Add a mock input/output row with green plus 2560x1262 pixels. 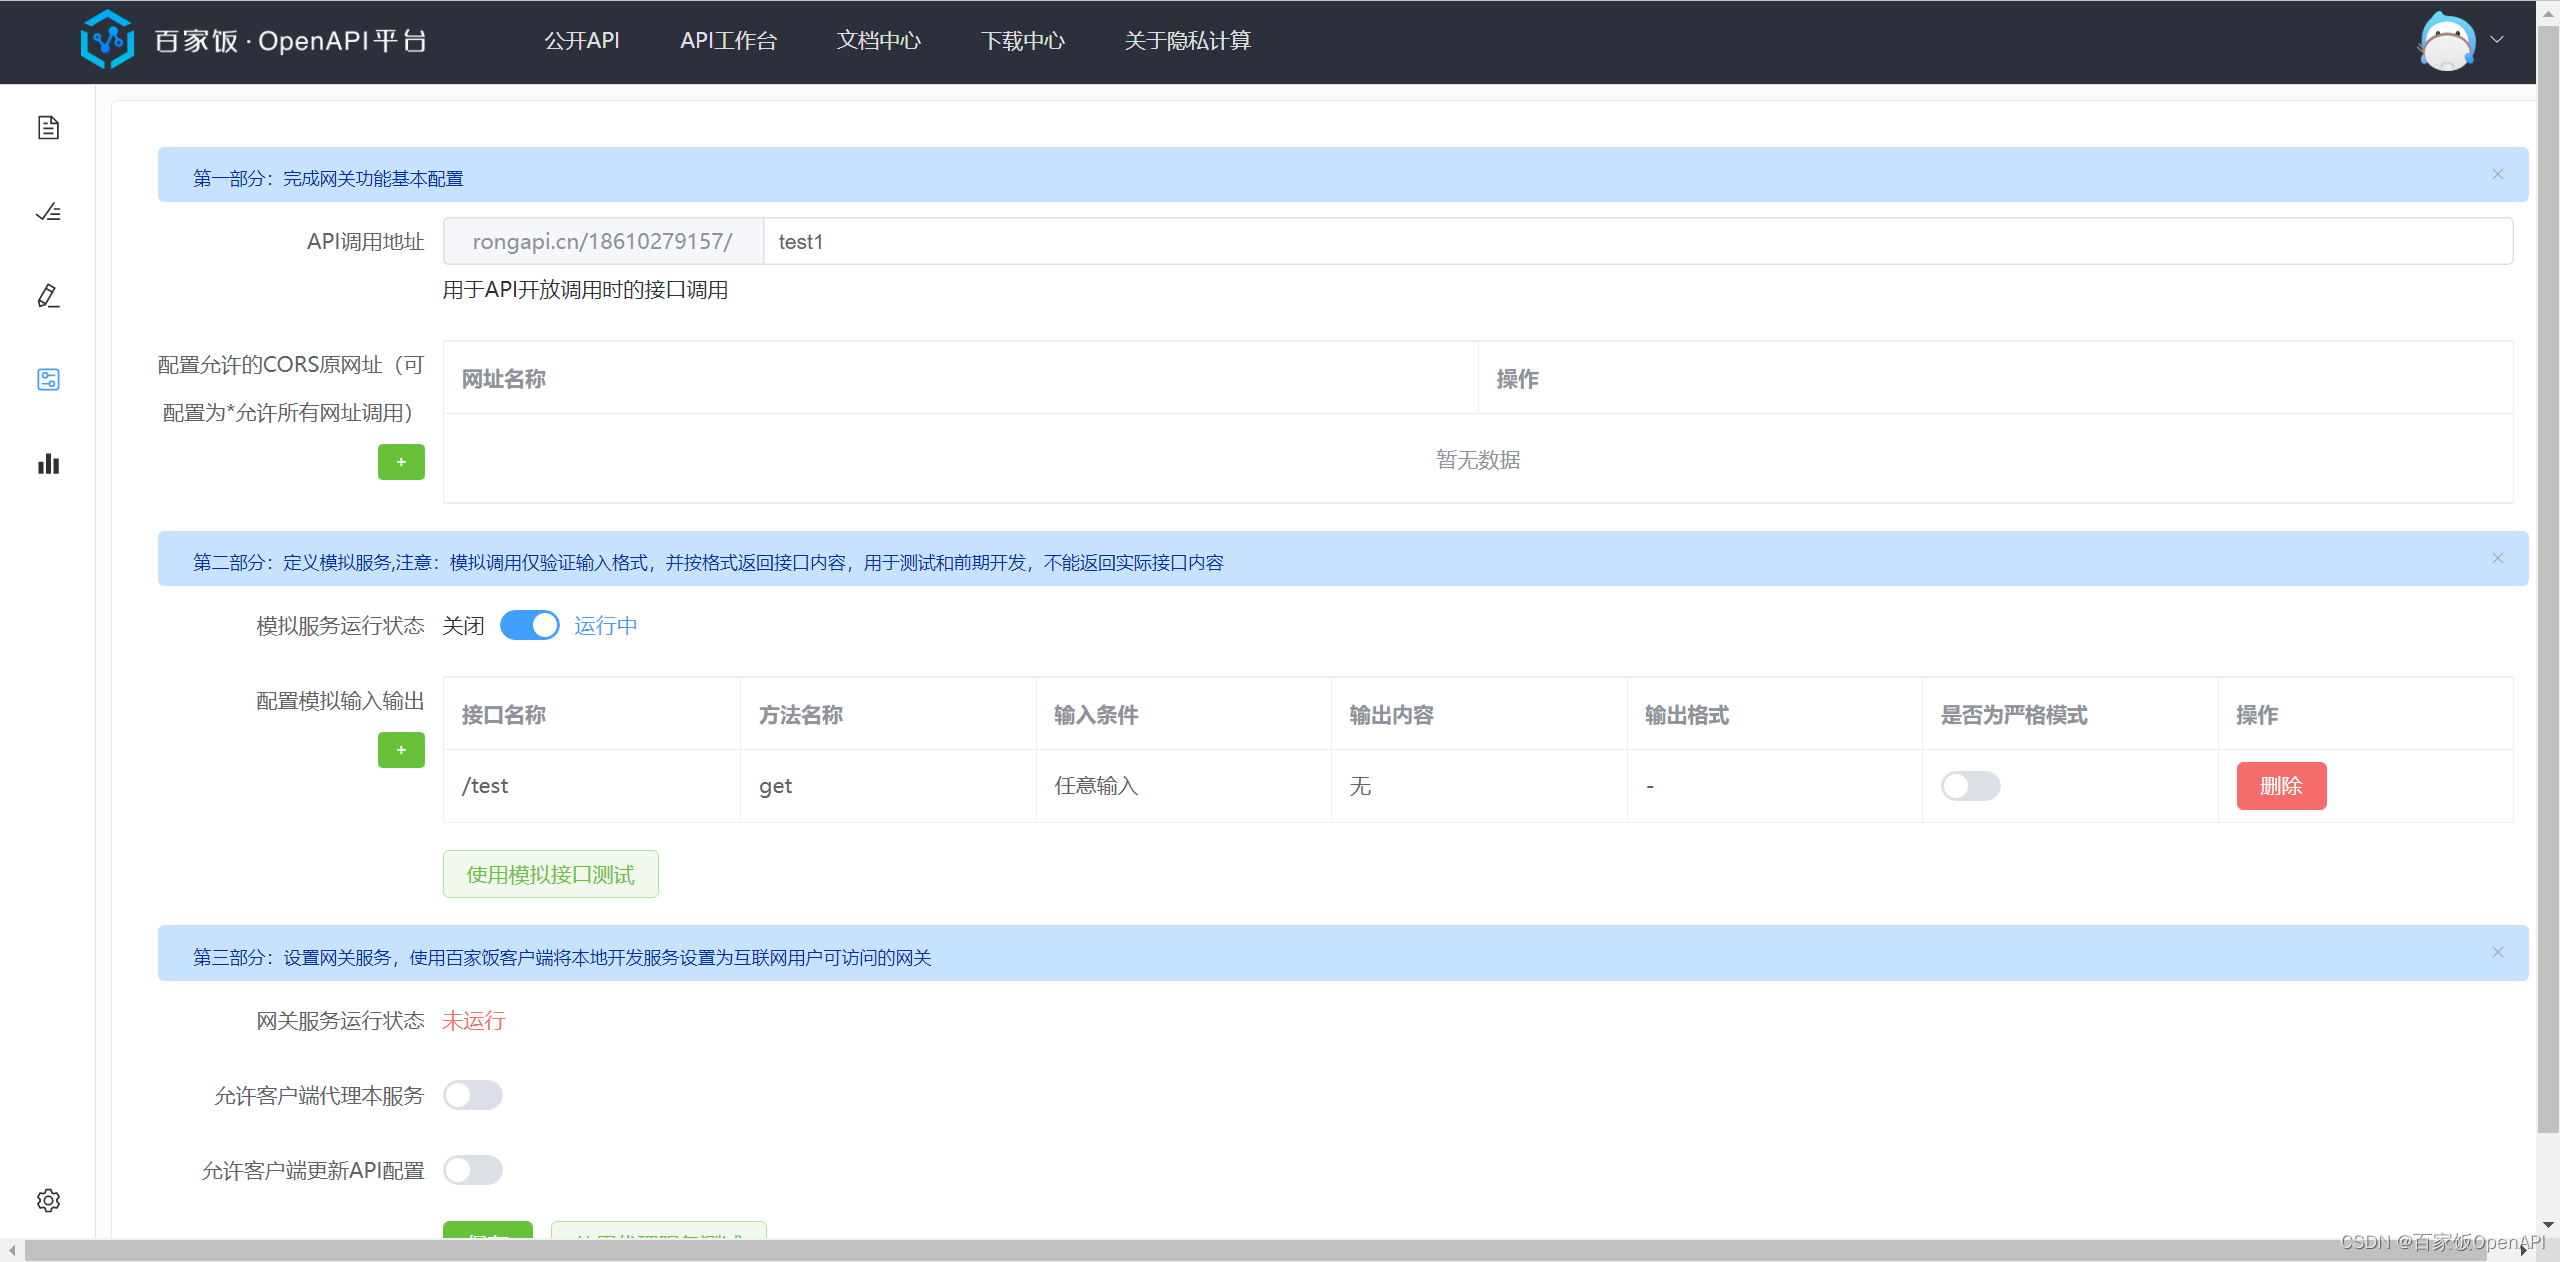click(x=401, y=750)
